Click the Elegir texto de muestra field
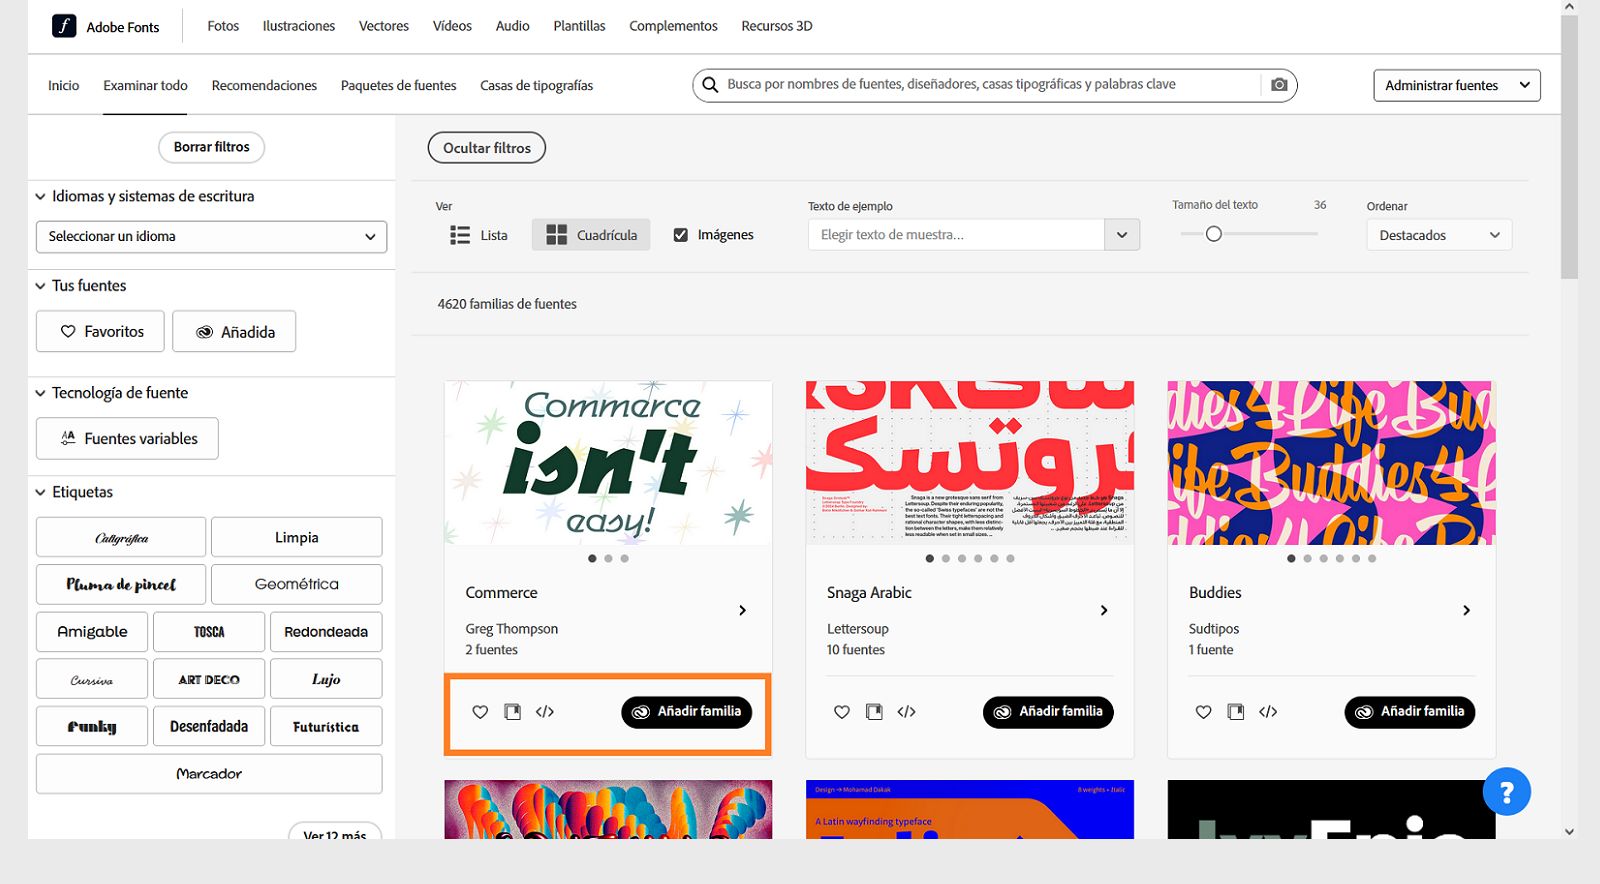This screenshot has height=884, width=1600. click(x=956, y=235)
